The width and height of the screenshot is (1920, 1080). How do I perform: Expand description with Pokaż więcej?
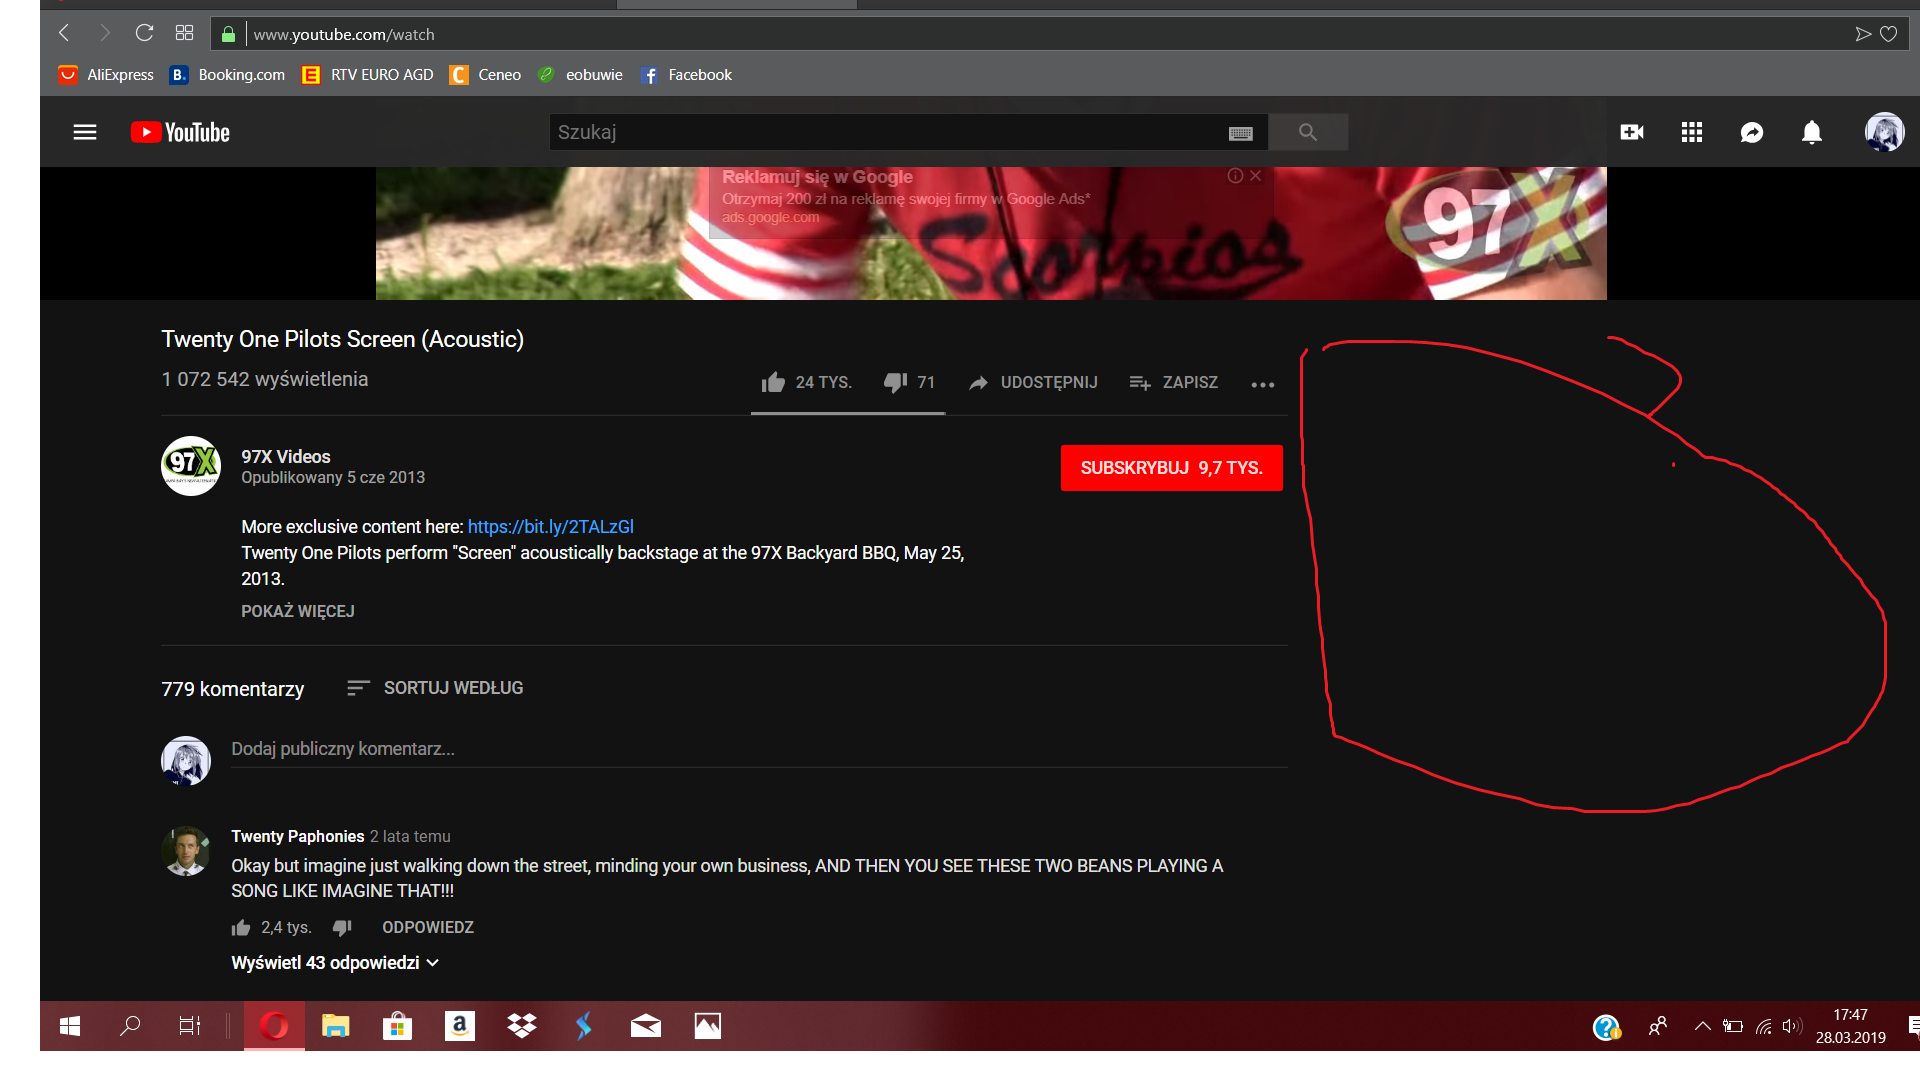(x=297, y=611)
